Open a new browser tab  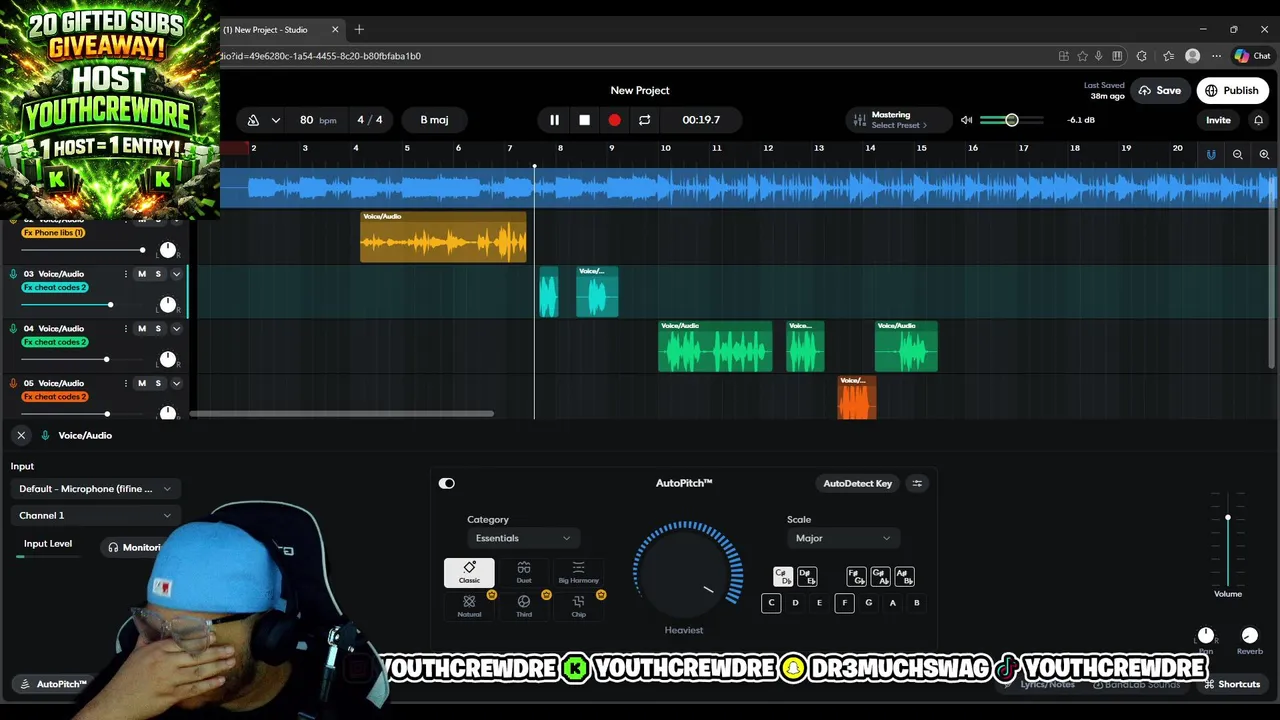click(x=359, y=30)
